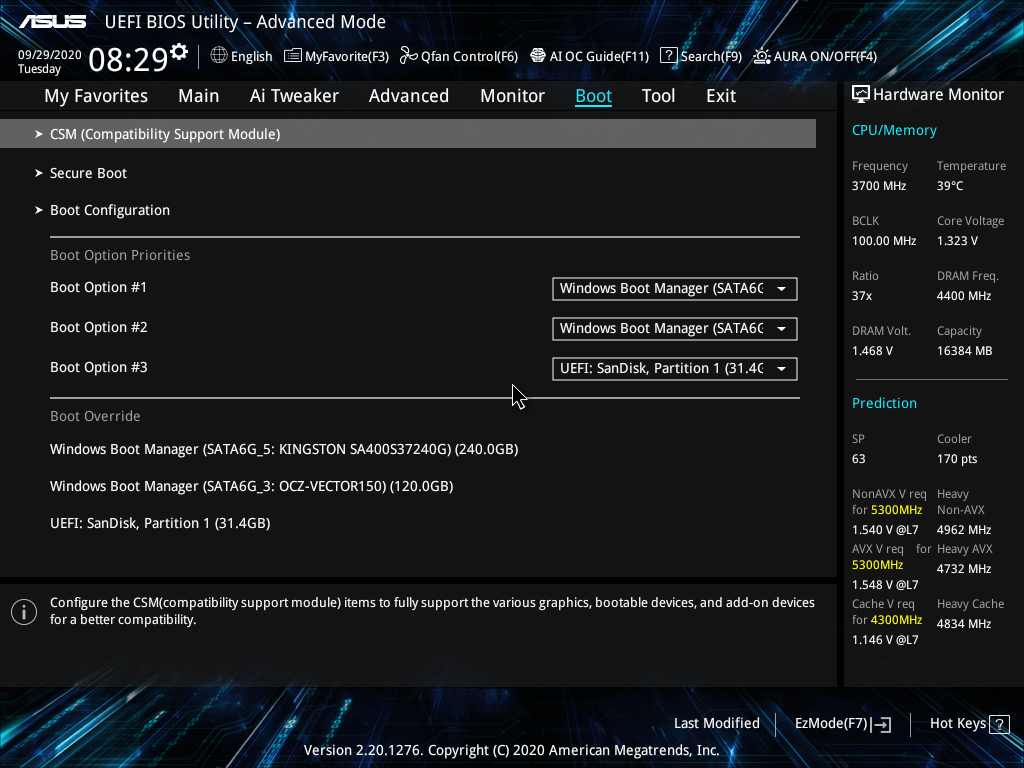Open Boot Option #3 SanDisk dropdown

(x=675, y=368)
